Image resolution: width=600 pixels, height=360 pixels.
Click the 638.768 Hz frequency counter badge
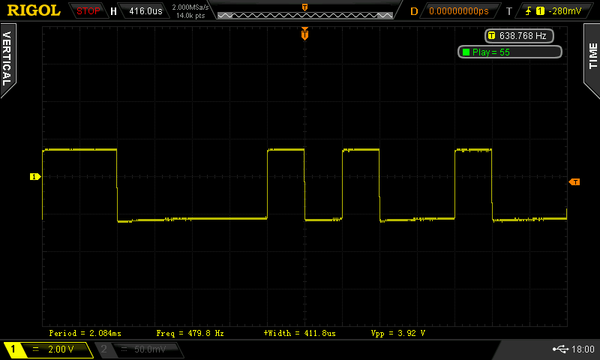pos(519,36)
